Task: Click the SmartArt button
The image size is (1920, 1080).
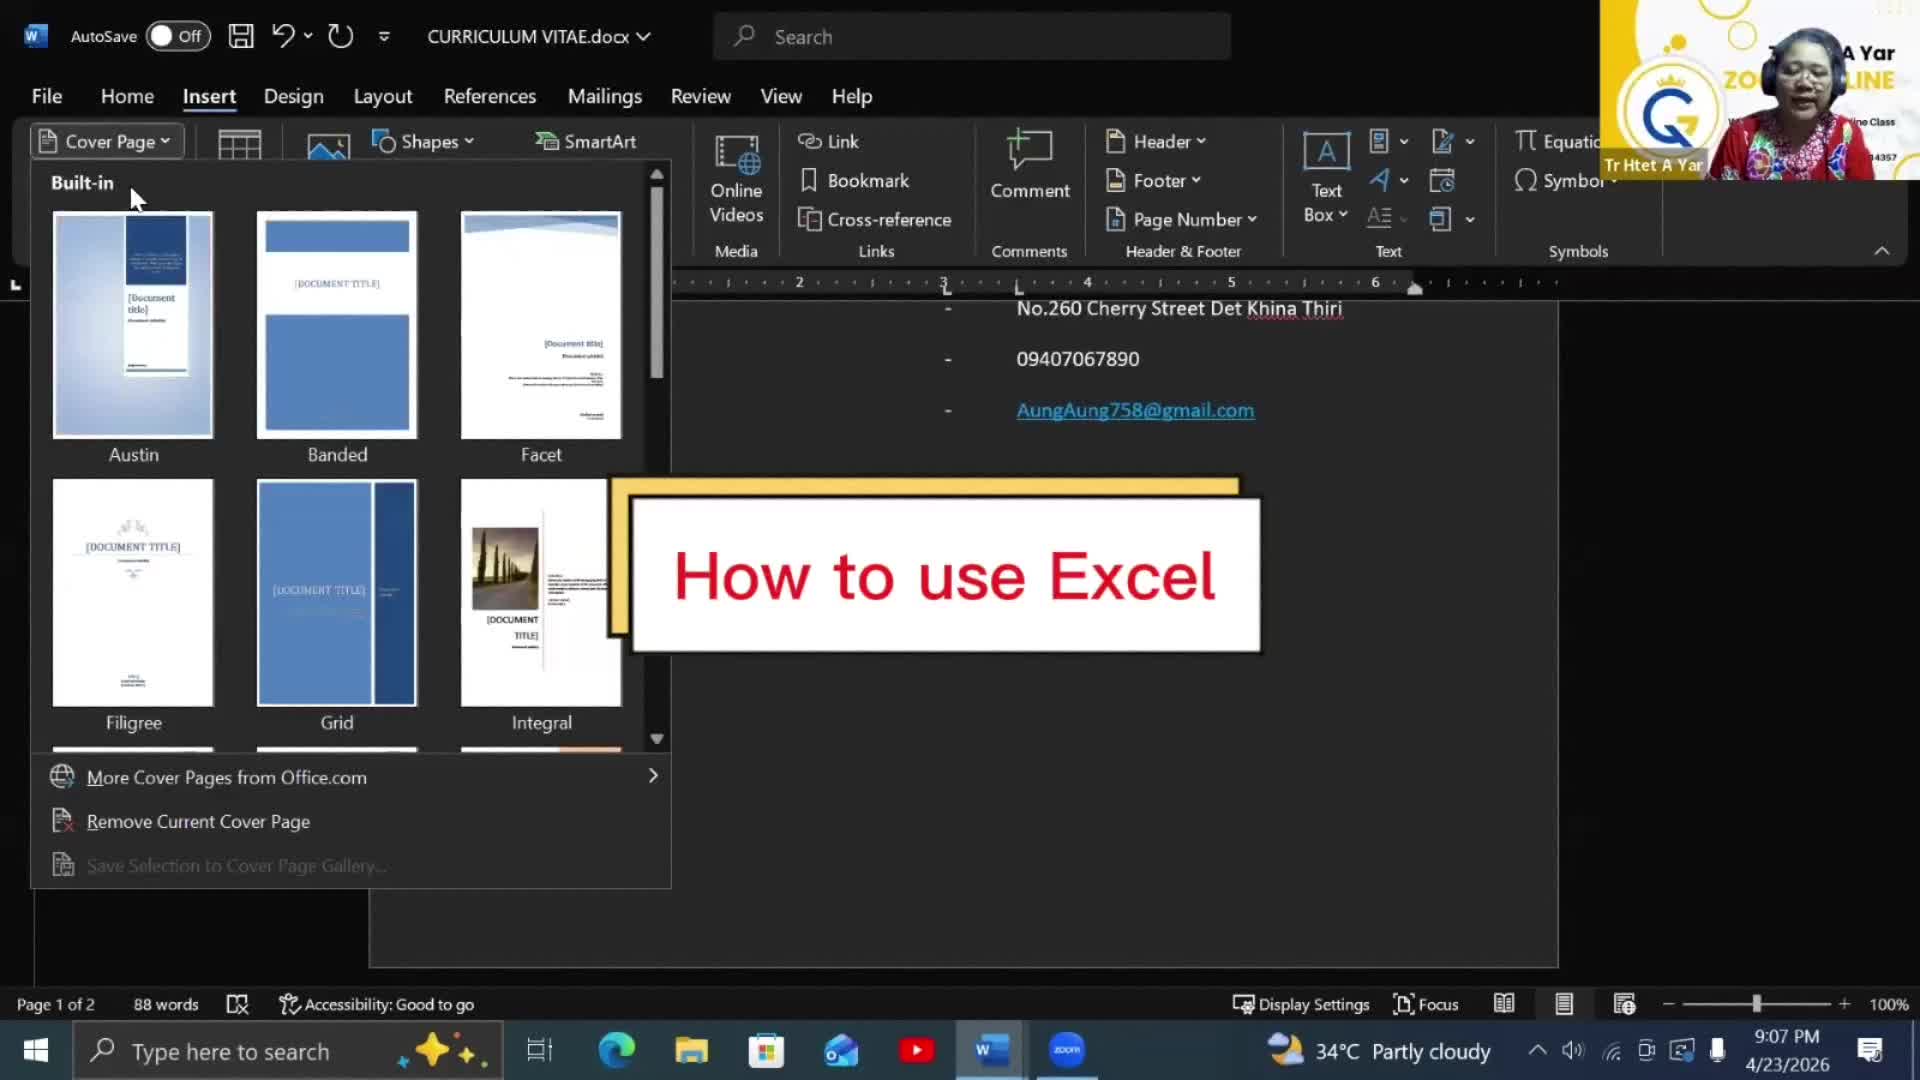Action: 586,141
